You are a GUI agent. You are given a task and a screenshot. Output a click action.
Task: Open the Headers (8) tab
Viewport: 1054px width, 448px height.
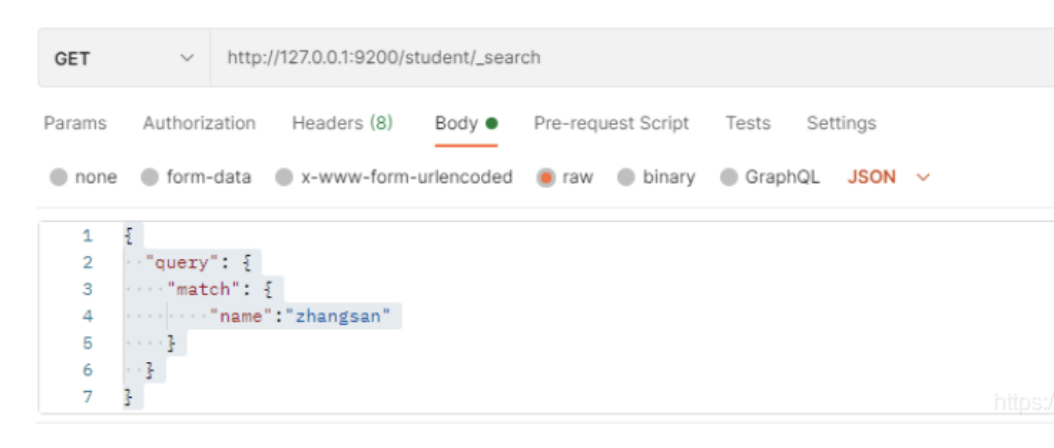pos(342,123)
